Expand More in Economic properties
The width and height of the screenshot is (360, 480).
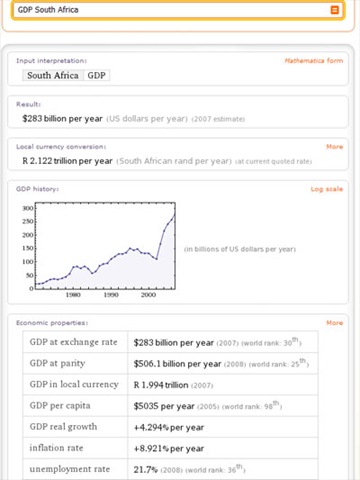[334, 323]
